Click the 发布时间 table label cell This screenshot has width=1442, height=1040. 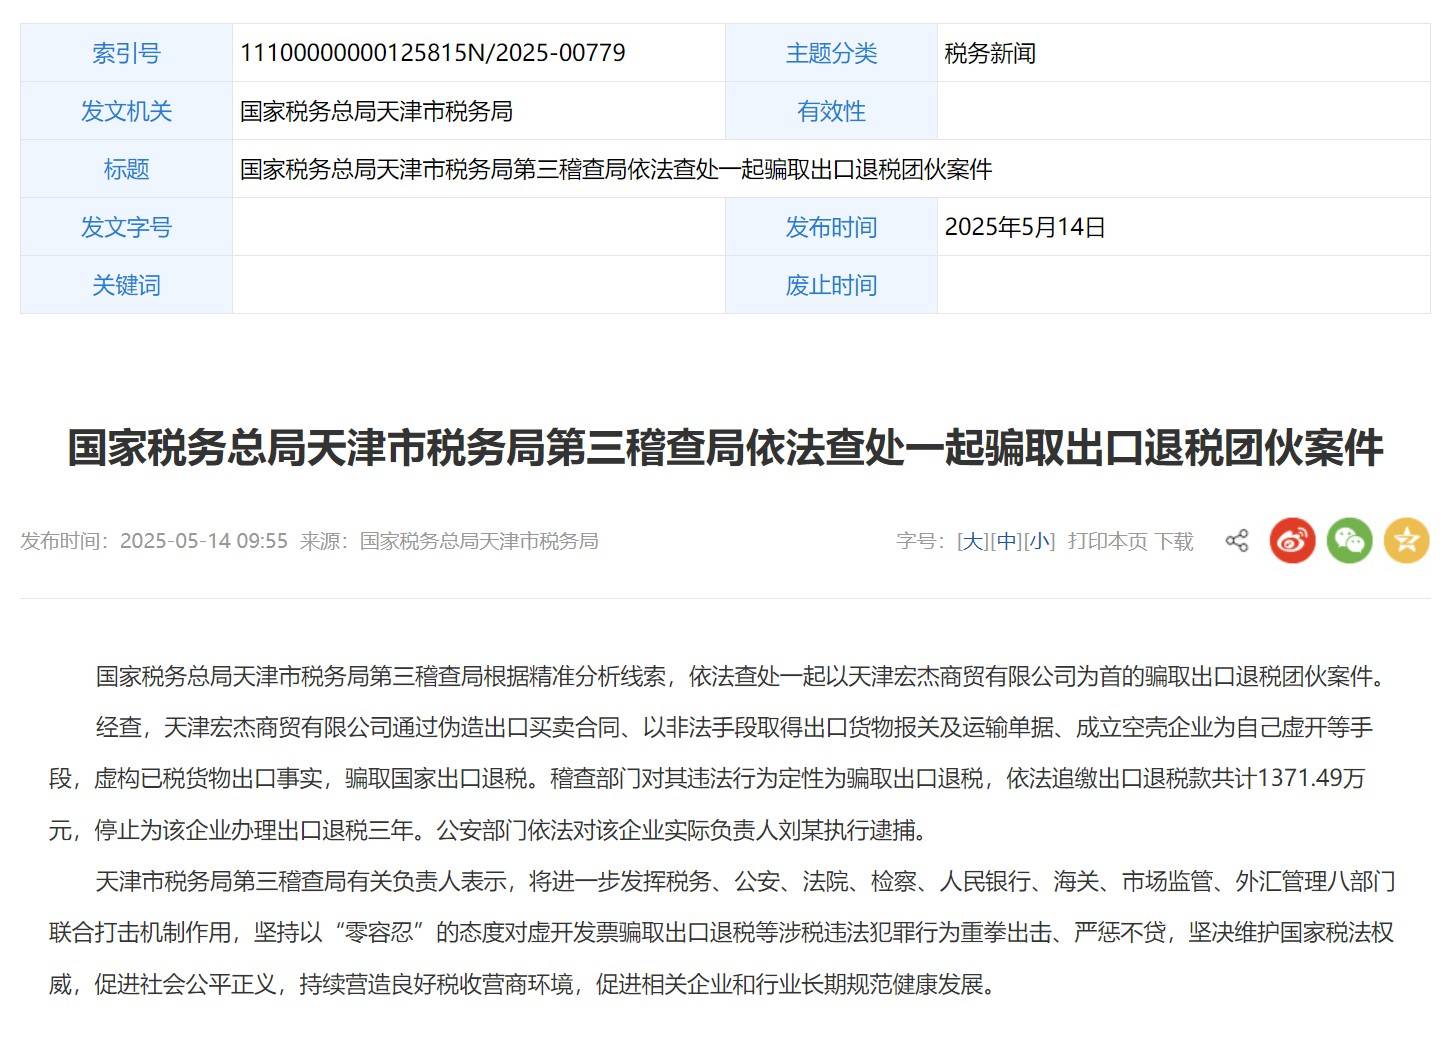pyautogui.click(x=831, y=227)
